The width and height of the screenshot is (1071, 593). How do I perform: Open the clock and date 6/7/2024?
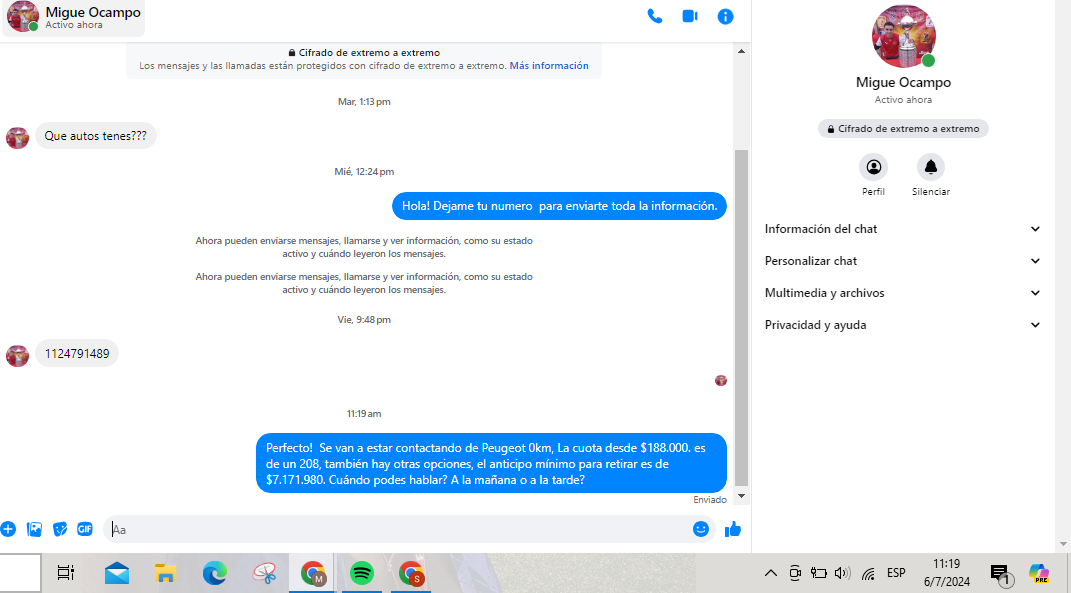click(947, 573)
